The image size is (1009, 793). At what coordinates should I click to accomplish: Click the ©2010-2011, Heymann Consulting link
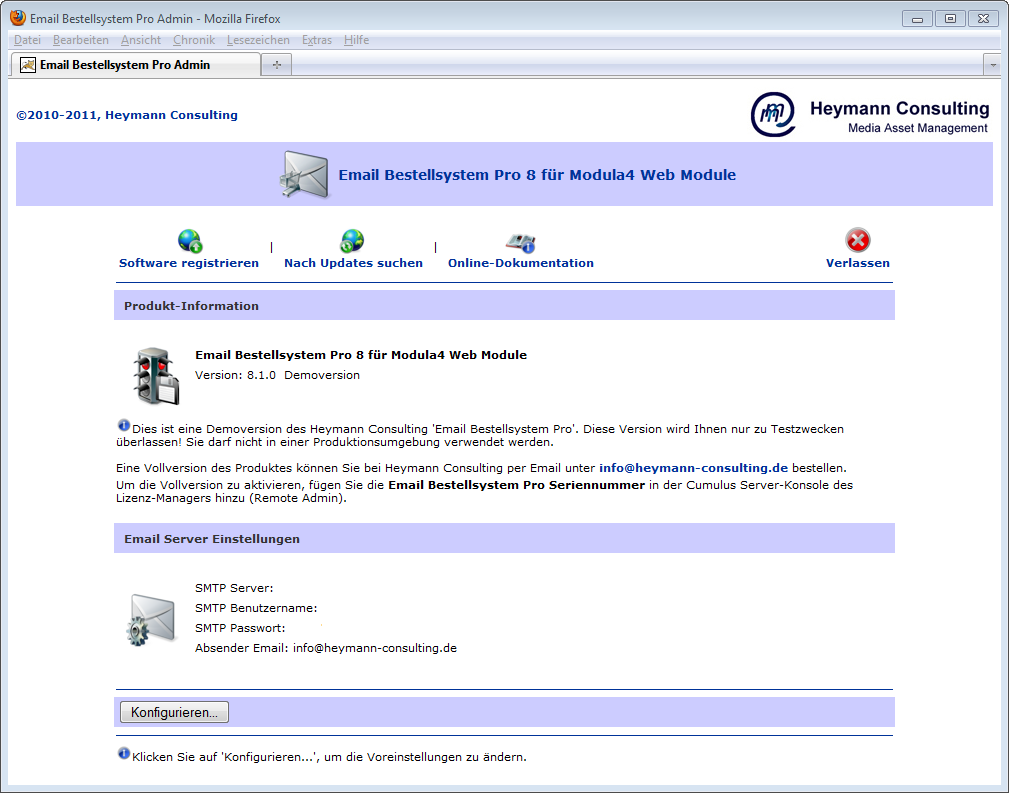click(x=127, y=115)
